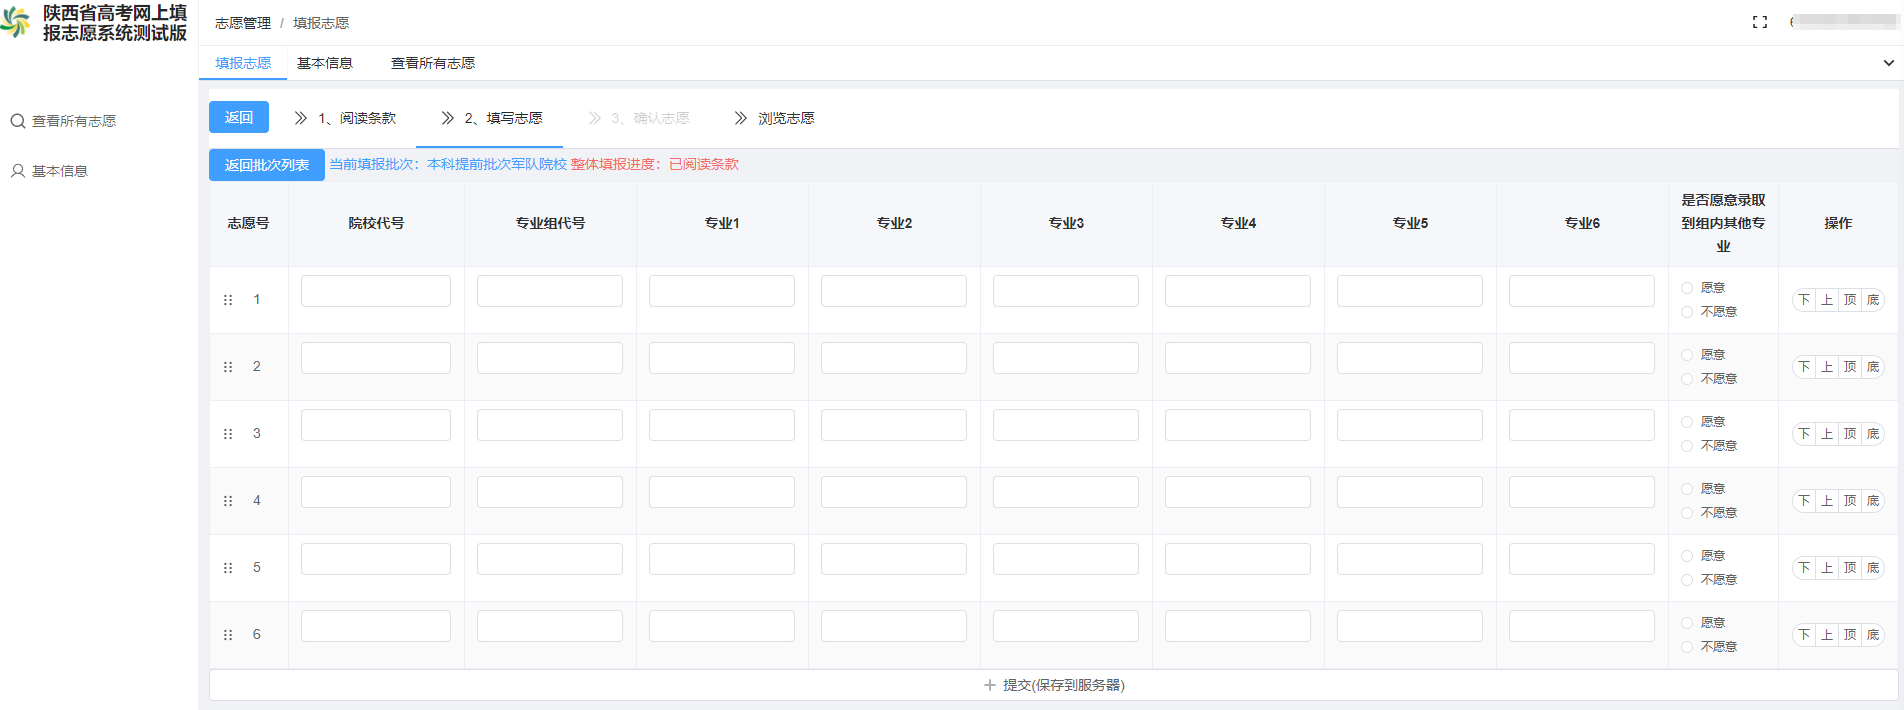Select 愿意 radio for preference 1
This screenshot has height=710, width=1904.
pos(1687,288)
